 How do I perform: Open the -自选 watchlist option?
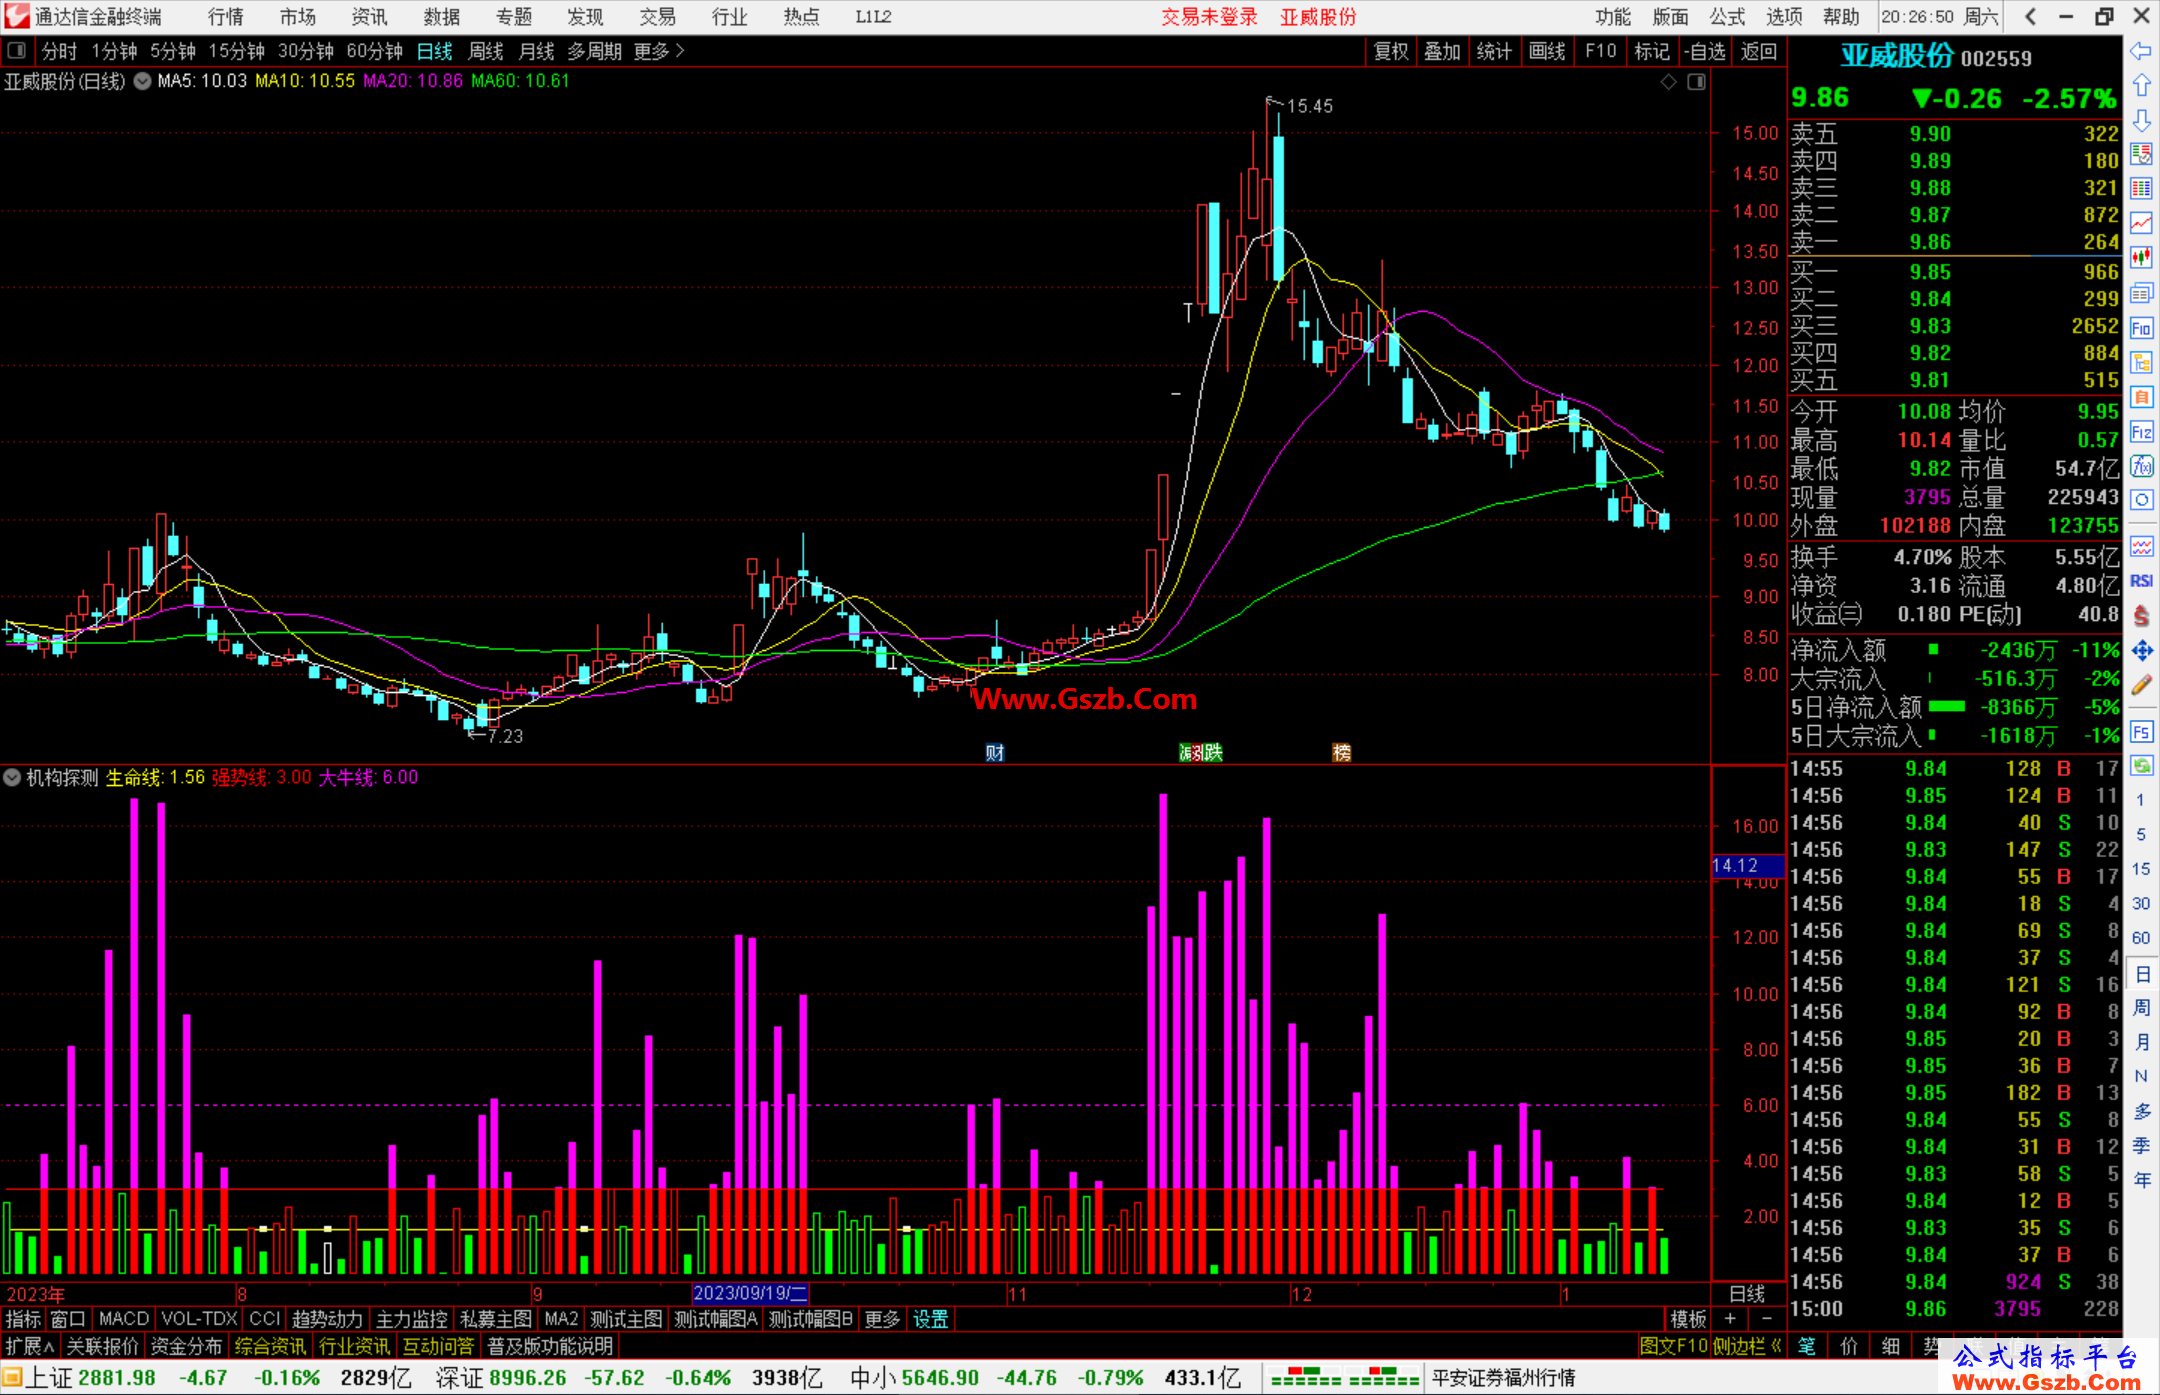[1705, 51]
